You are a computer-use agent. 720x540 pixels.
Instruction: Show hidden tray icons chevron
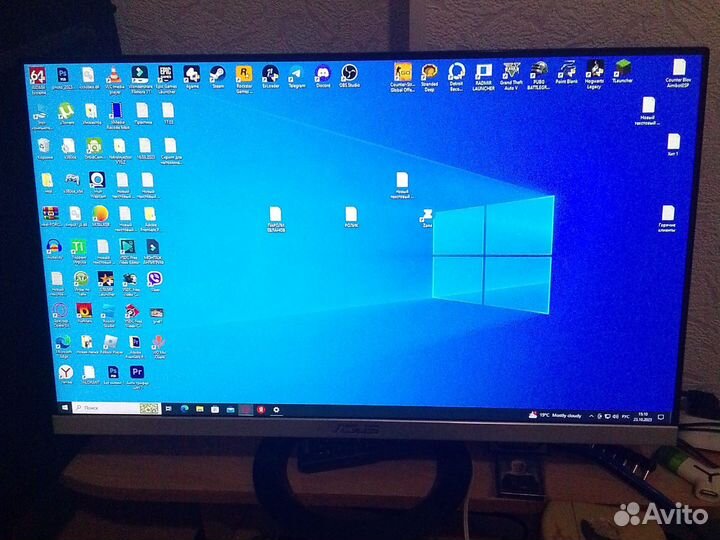pos(591,416)
